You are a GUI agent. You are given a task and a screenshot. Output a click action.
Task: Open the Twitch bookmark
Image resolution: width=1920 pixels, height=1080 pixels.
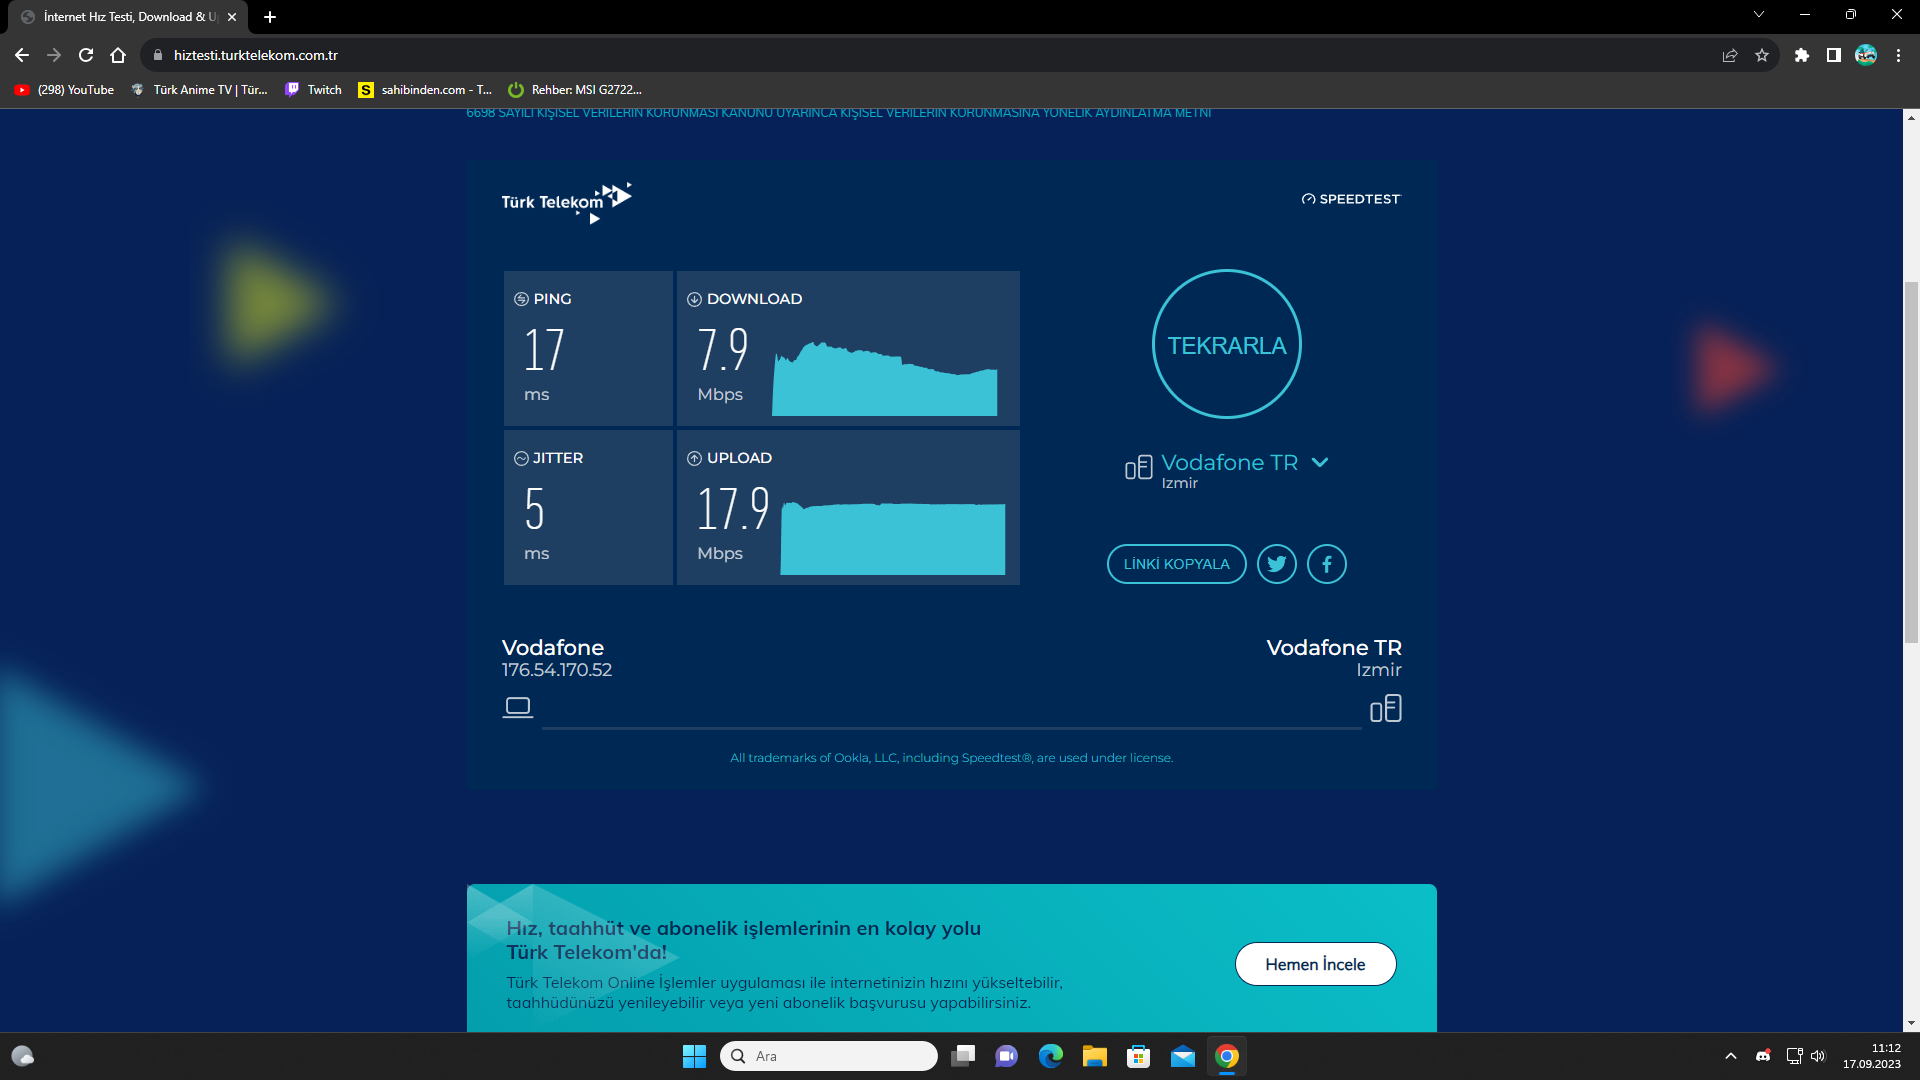pos(314,90)
